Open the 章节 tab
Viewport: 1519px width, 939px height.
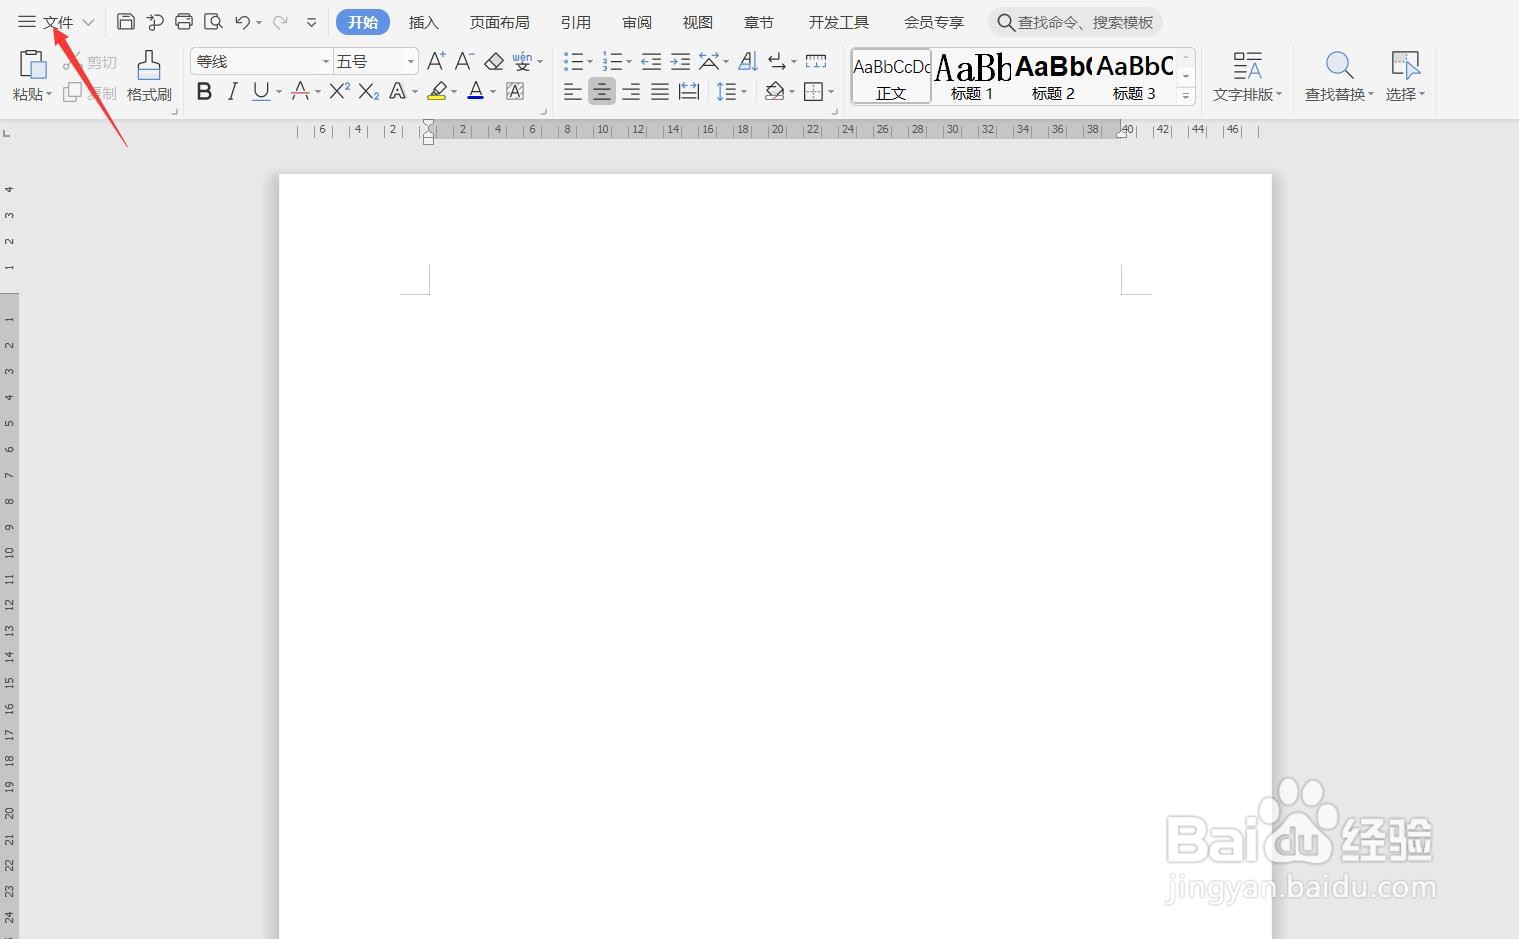759,22
